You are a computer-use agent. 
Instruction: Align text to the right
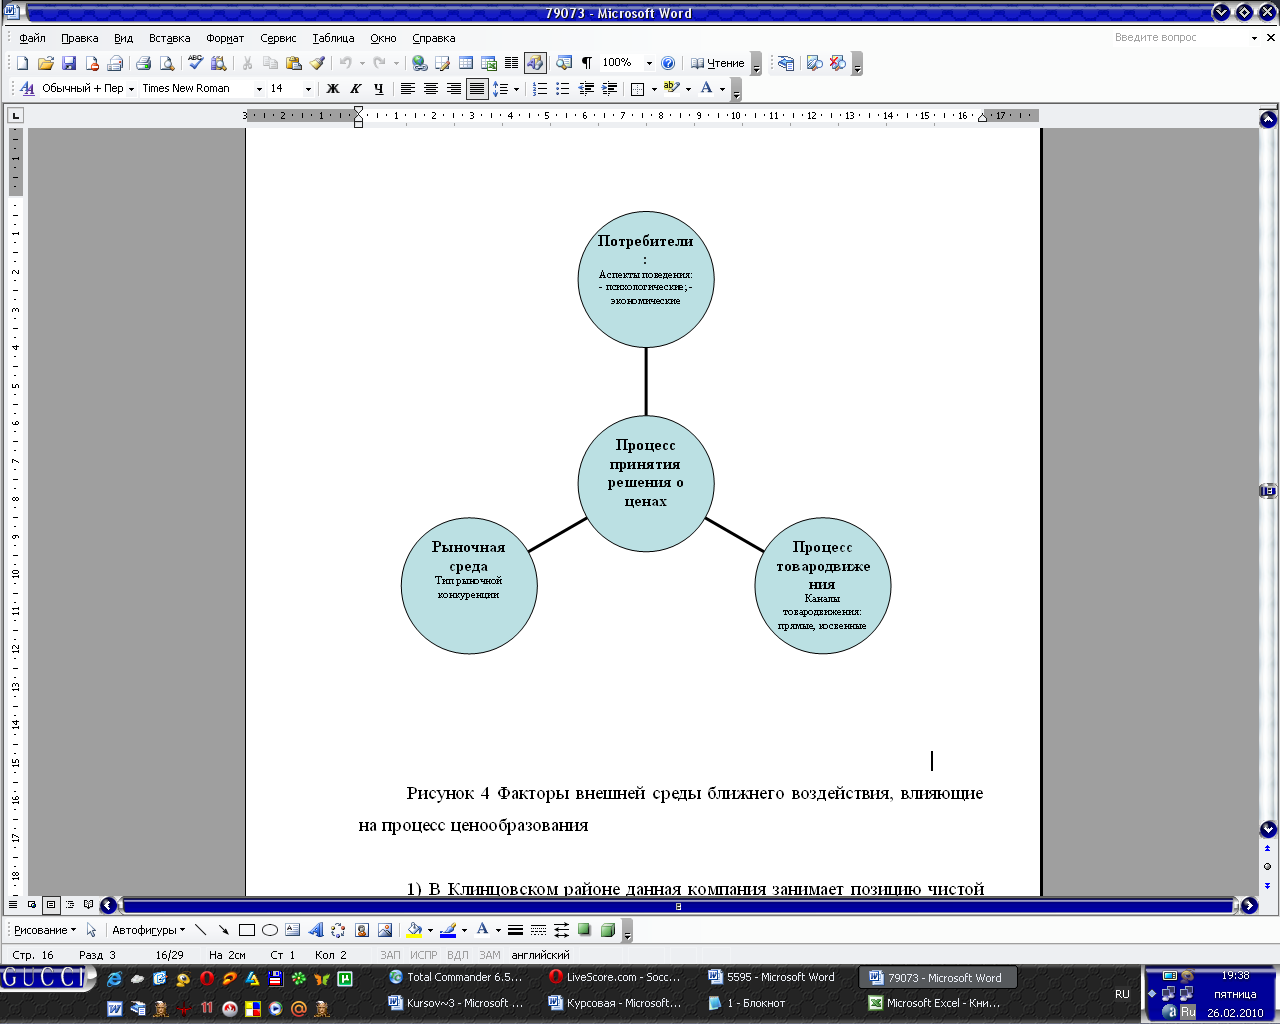(x=454, y=89)
